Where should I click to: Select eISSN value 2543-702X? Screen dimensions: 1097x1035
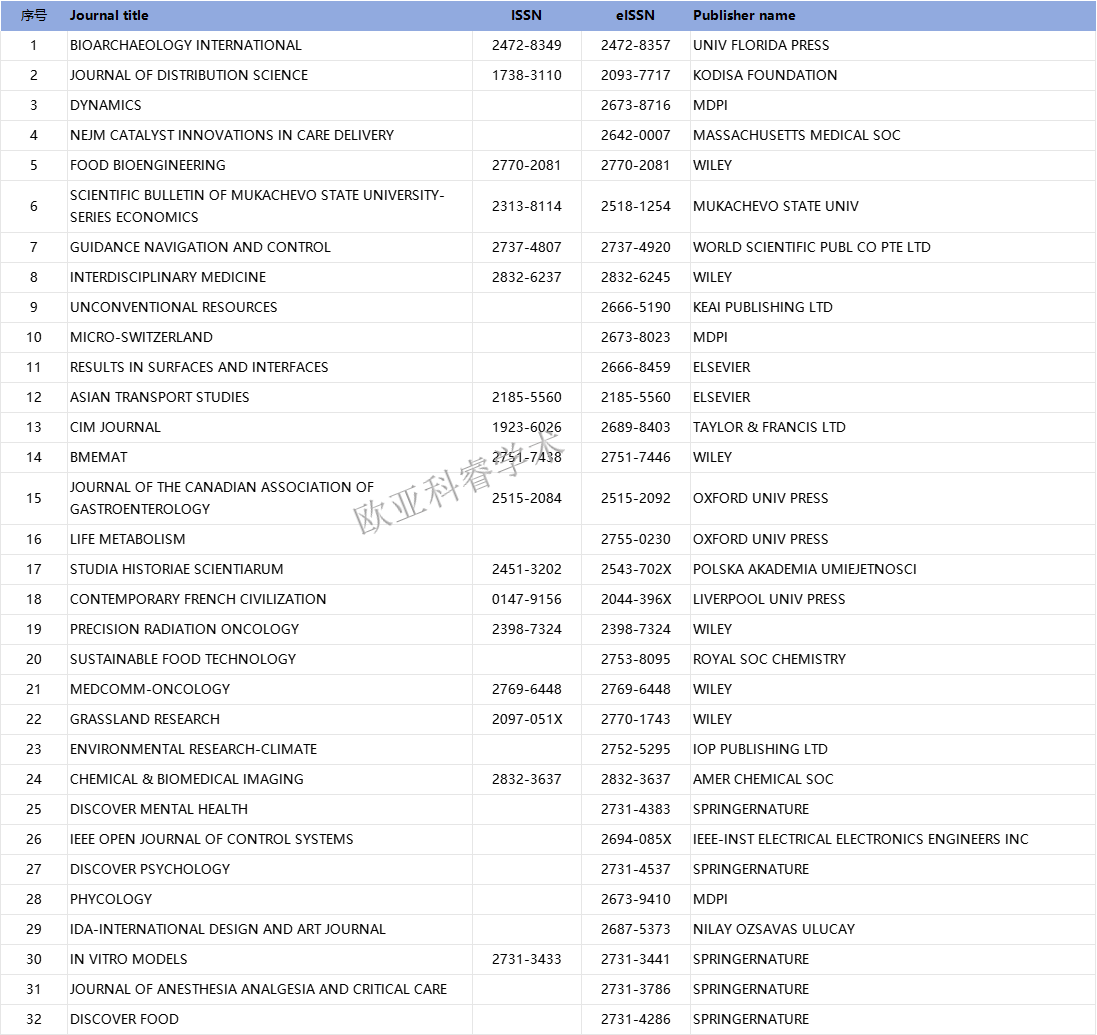tap(636, 570)
